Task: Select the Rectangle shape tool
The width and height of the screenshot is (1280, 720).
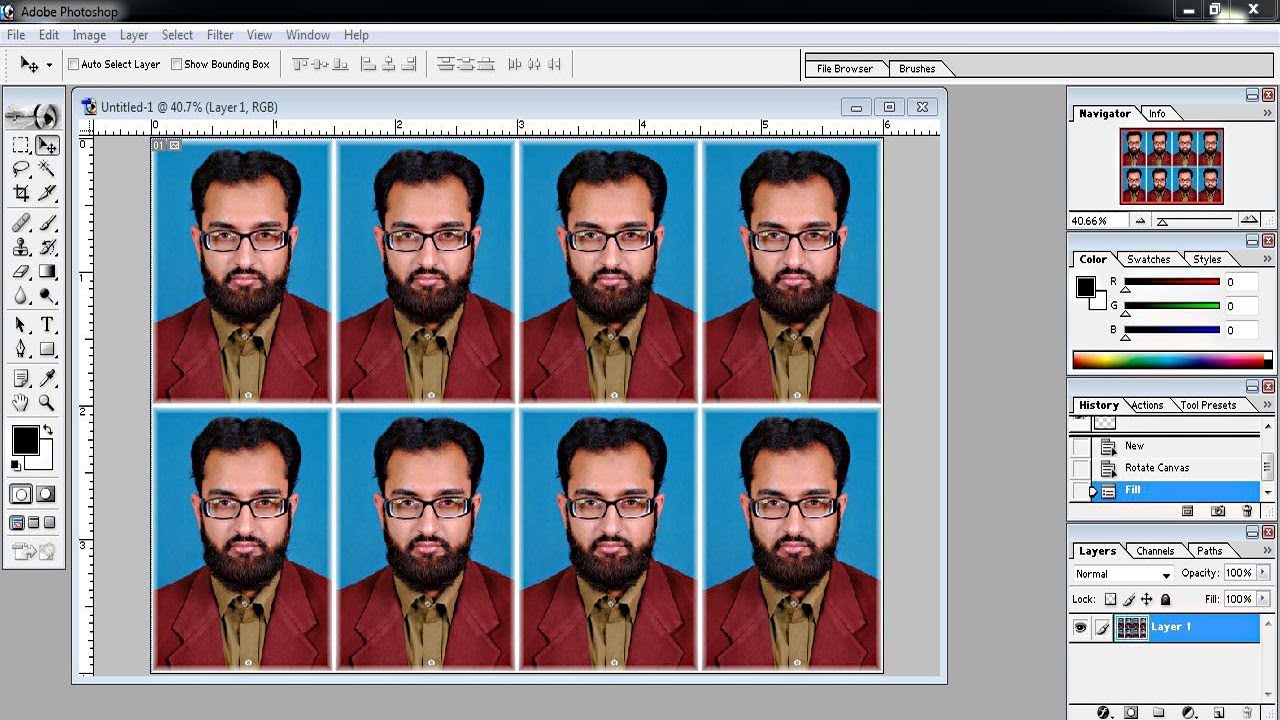Action: pyautogui.click(x=47, y=349)
